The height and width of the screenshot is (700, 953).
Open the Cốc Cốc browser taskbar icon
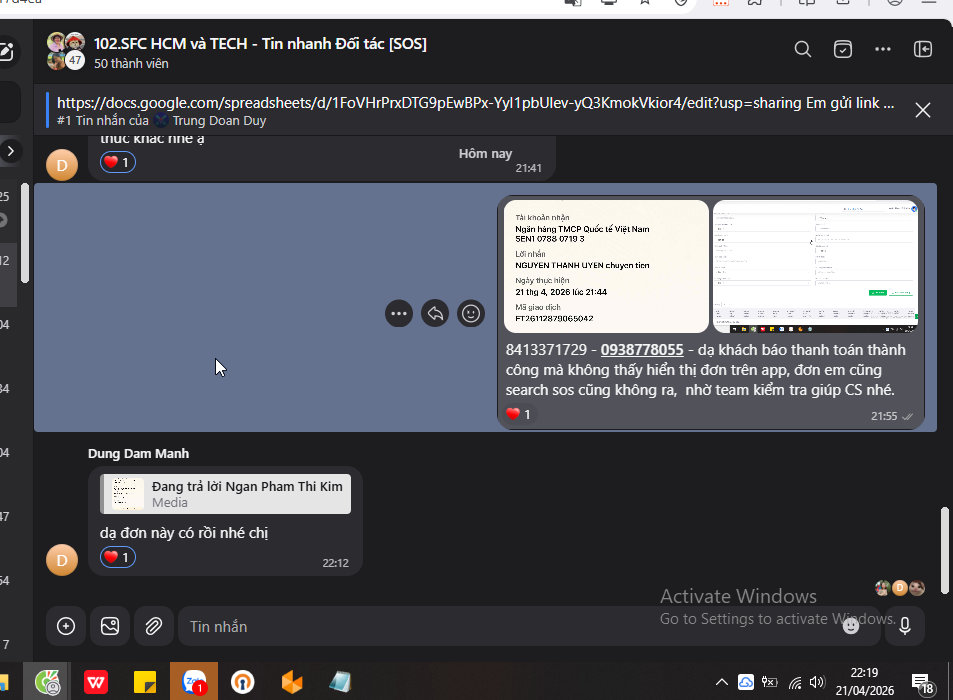coord(47,682)
